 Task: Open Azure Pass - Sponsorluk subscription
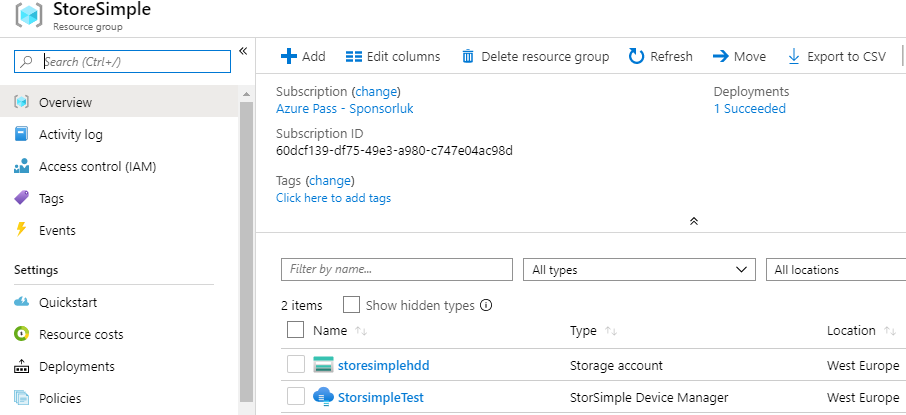click(x=344, y=108)
